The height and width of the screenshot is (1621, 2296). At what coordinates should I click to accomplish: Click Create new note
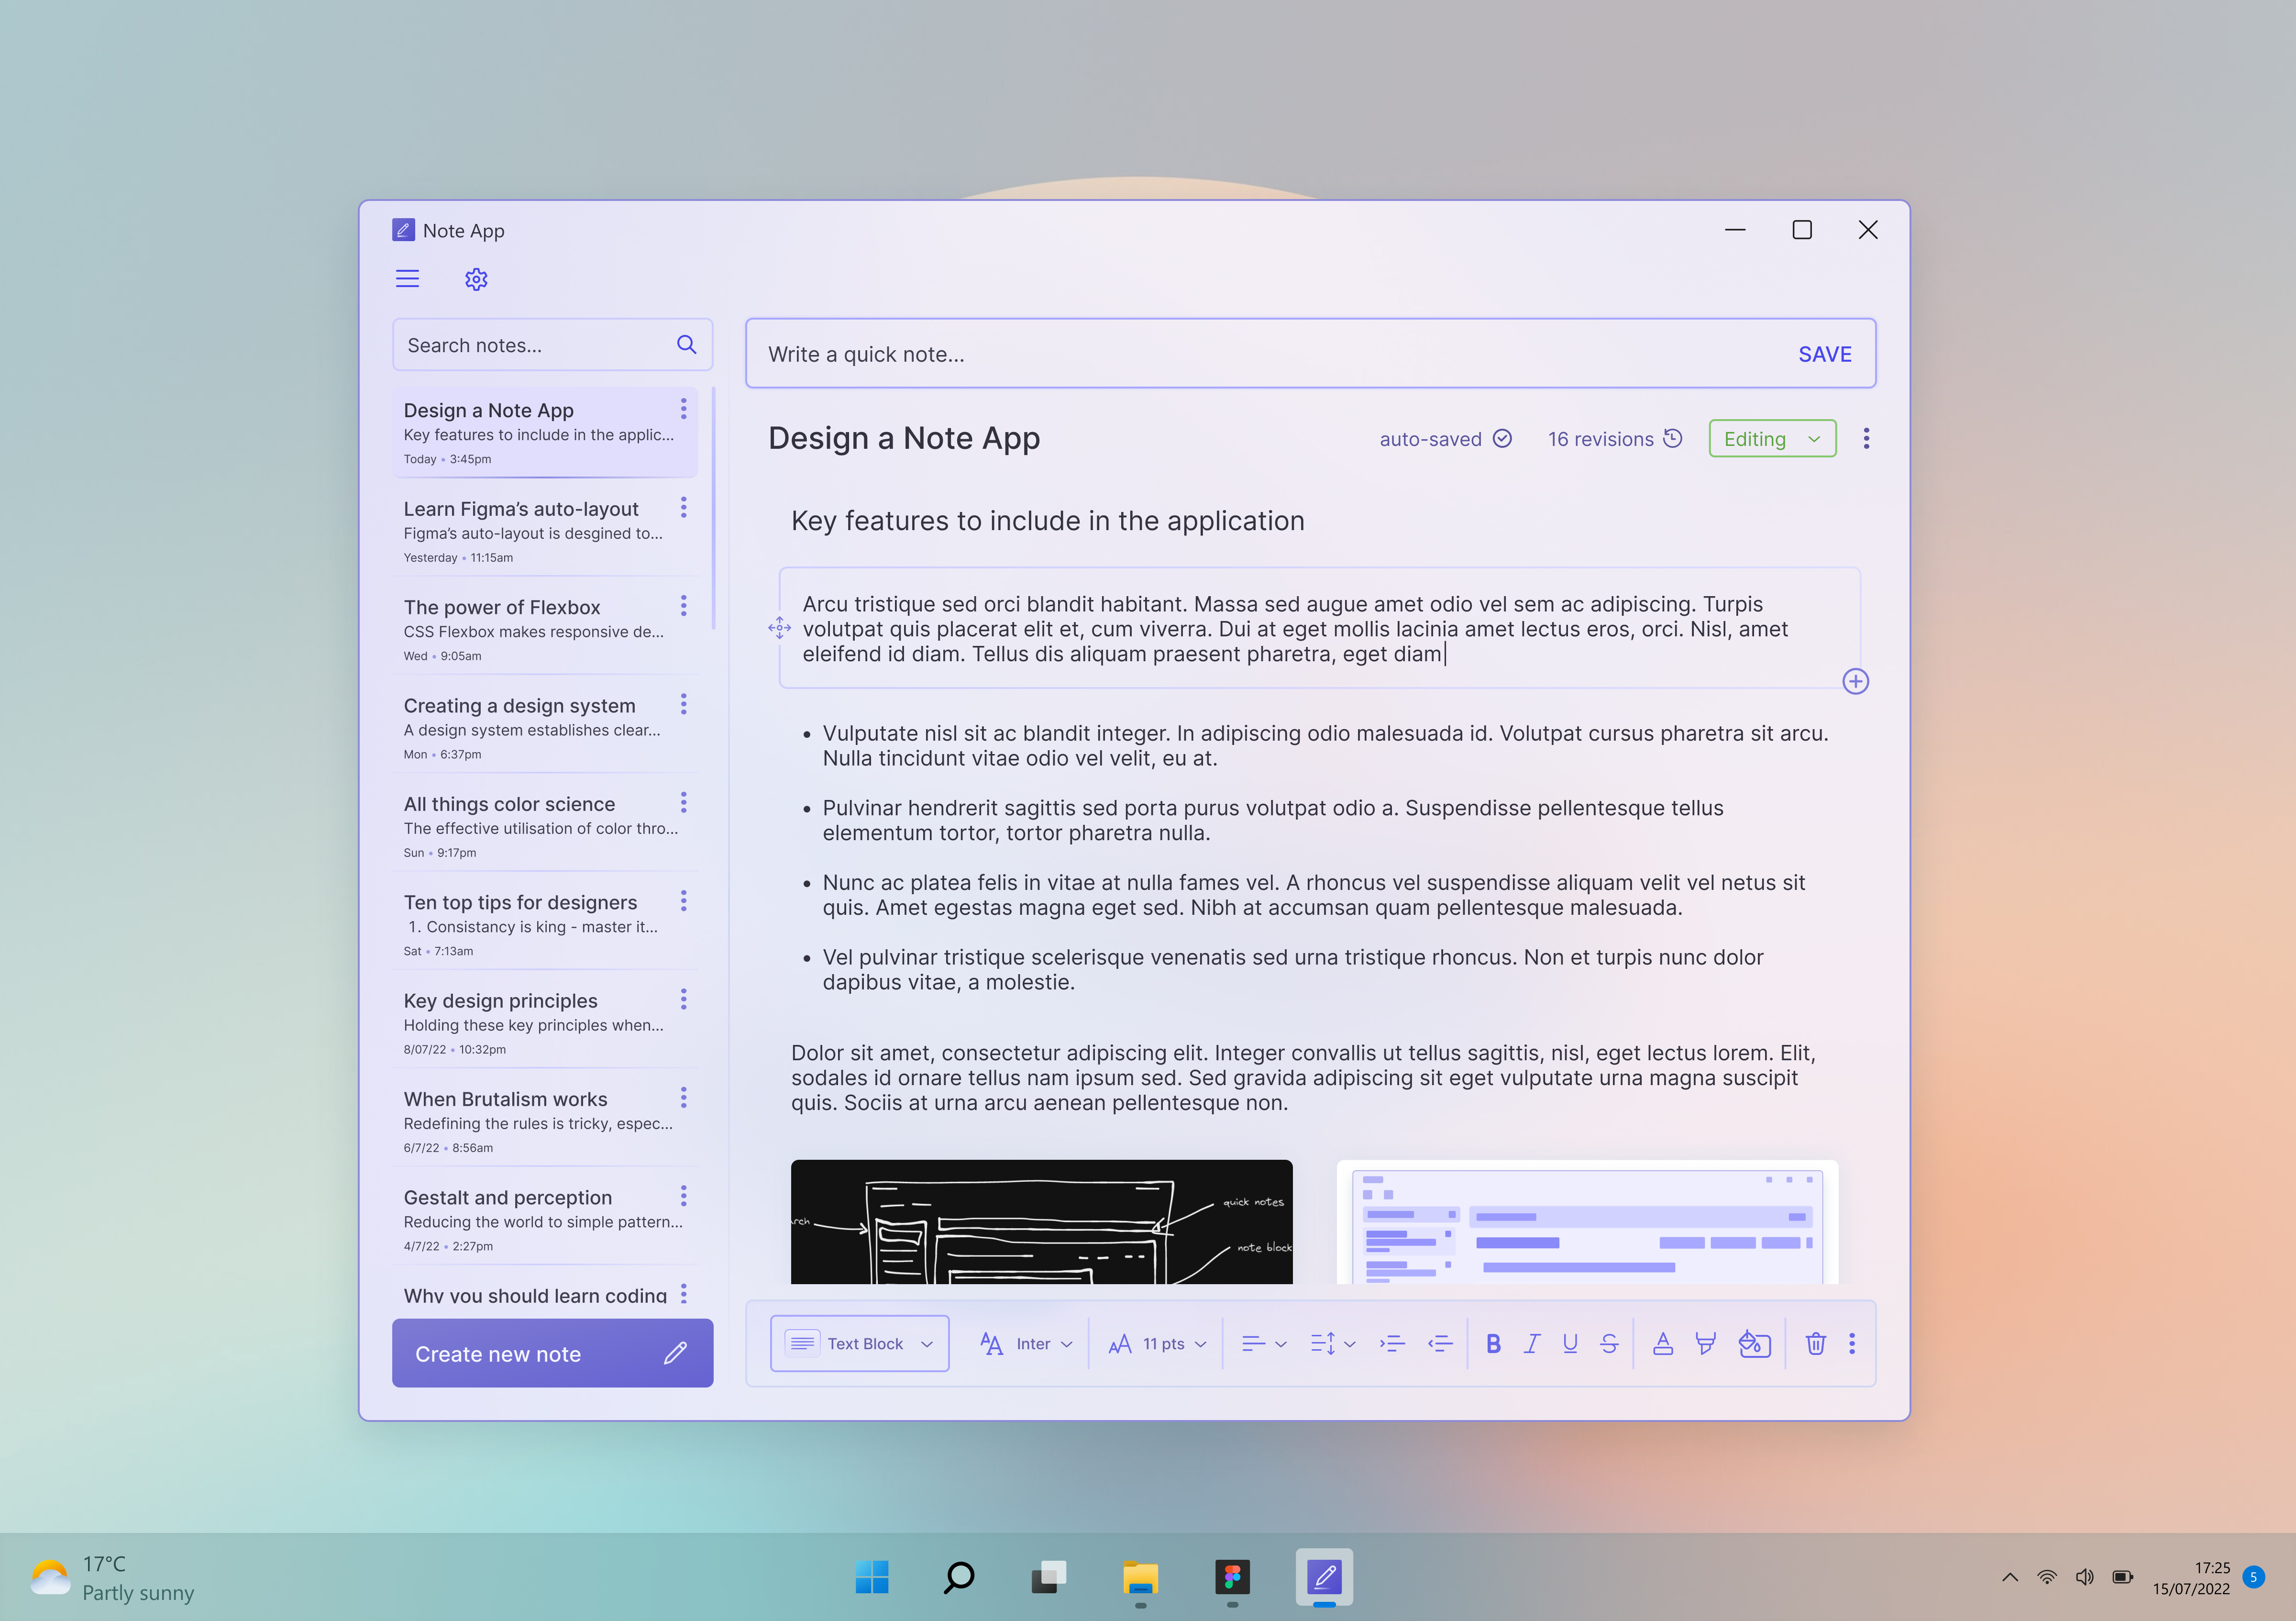click(552, 1353)
